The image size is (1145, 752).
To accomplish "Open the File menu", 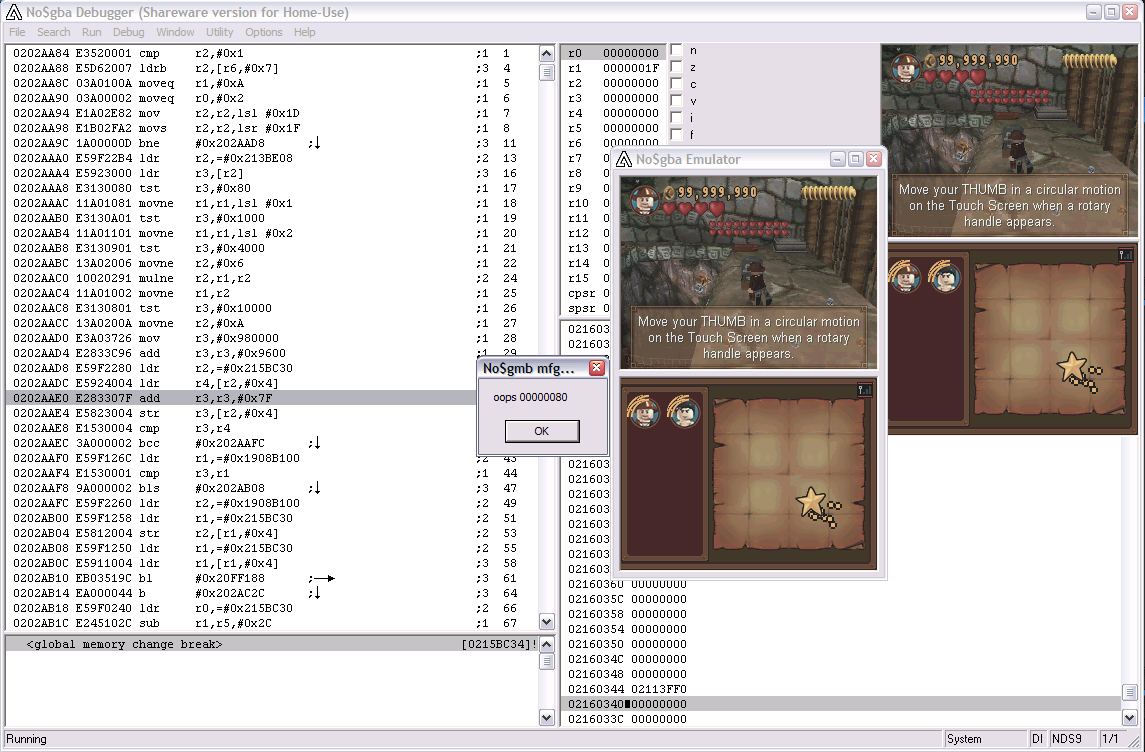I will (x=17, y=32).
